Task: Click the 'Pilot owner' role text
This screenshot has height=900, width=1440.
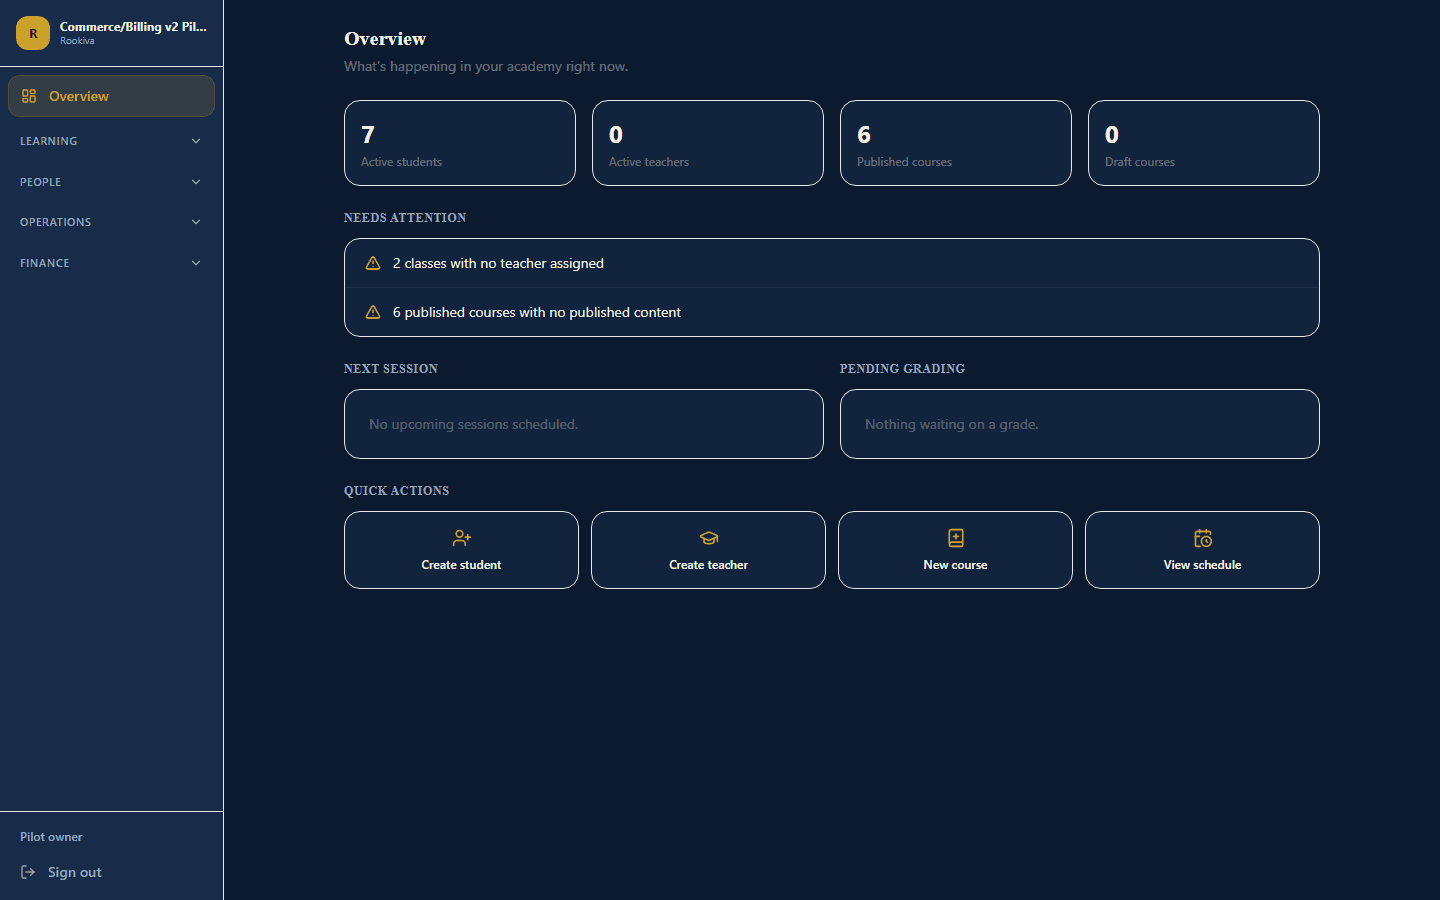Action: pos(51,837)
